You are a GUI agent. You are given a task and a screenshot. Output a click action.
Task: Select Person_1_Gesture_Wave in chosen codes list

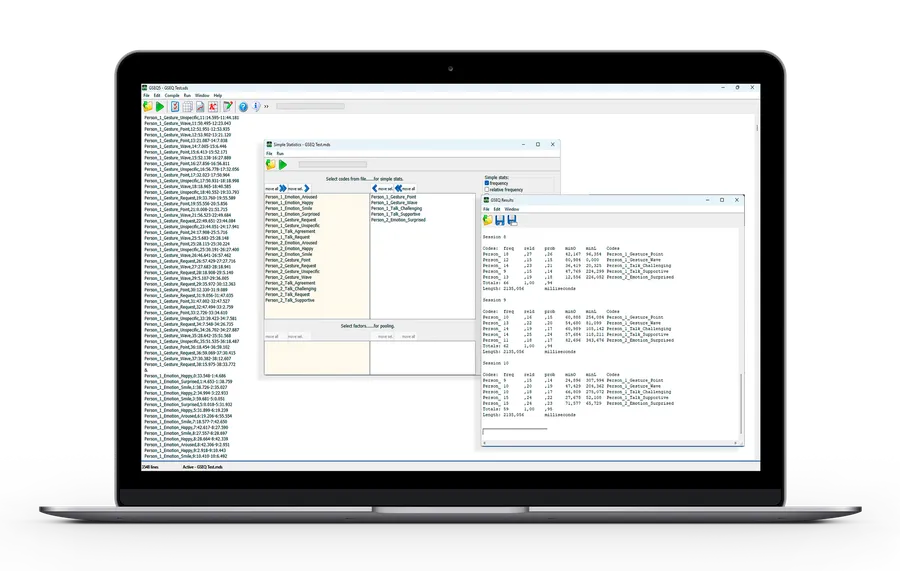394,203
